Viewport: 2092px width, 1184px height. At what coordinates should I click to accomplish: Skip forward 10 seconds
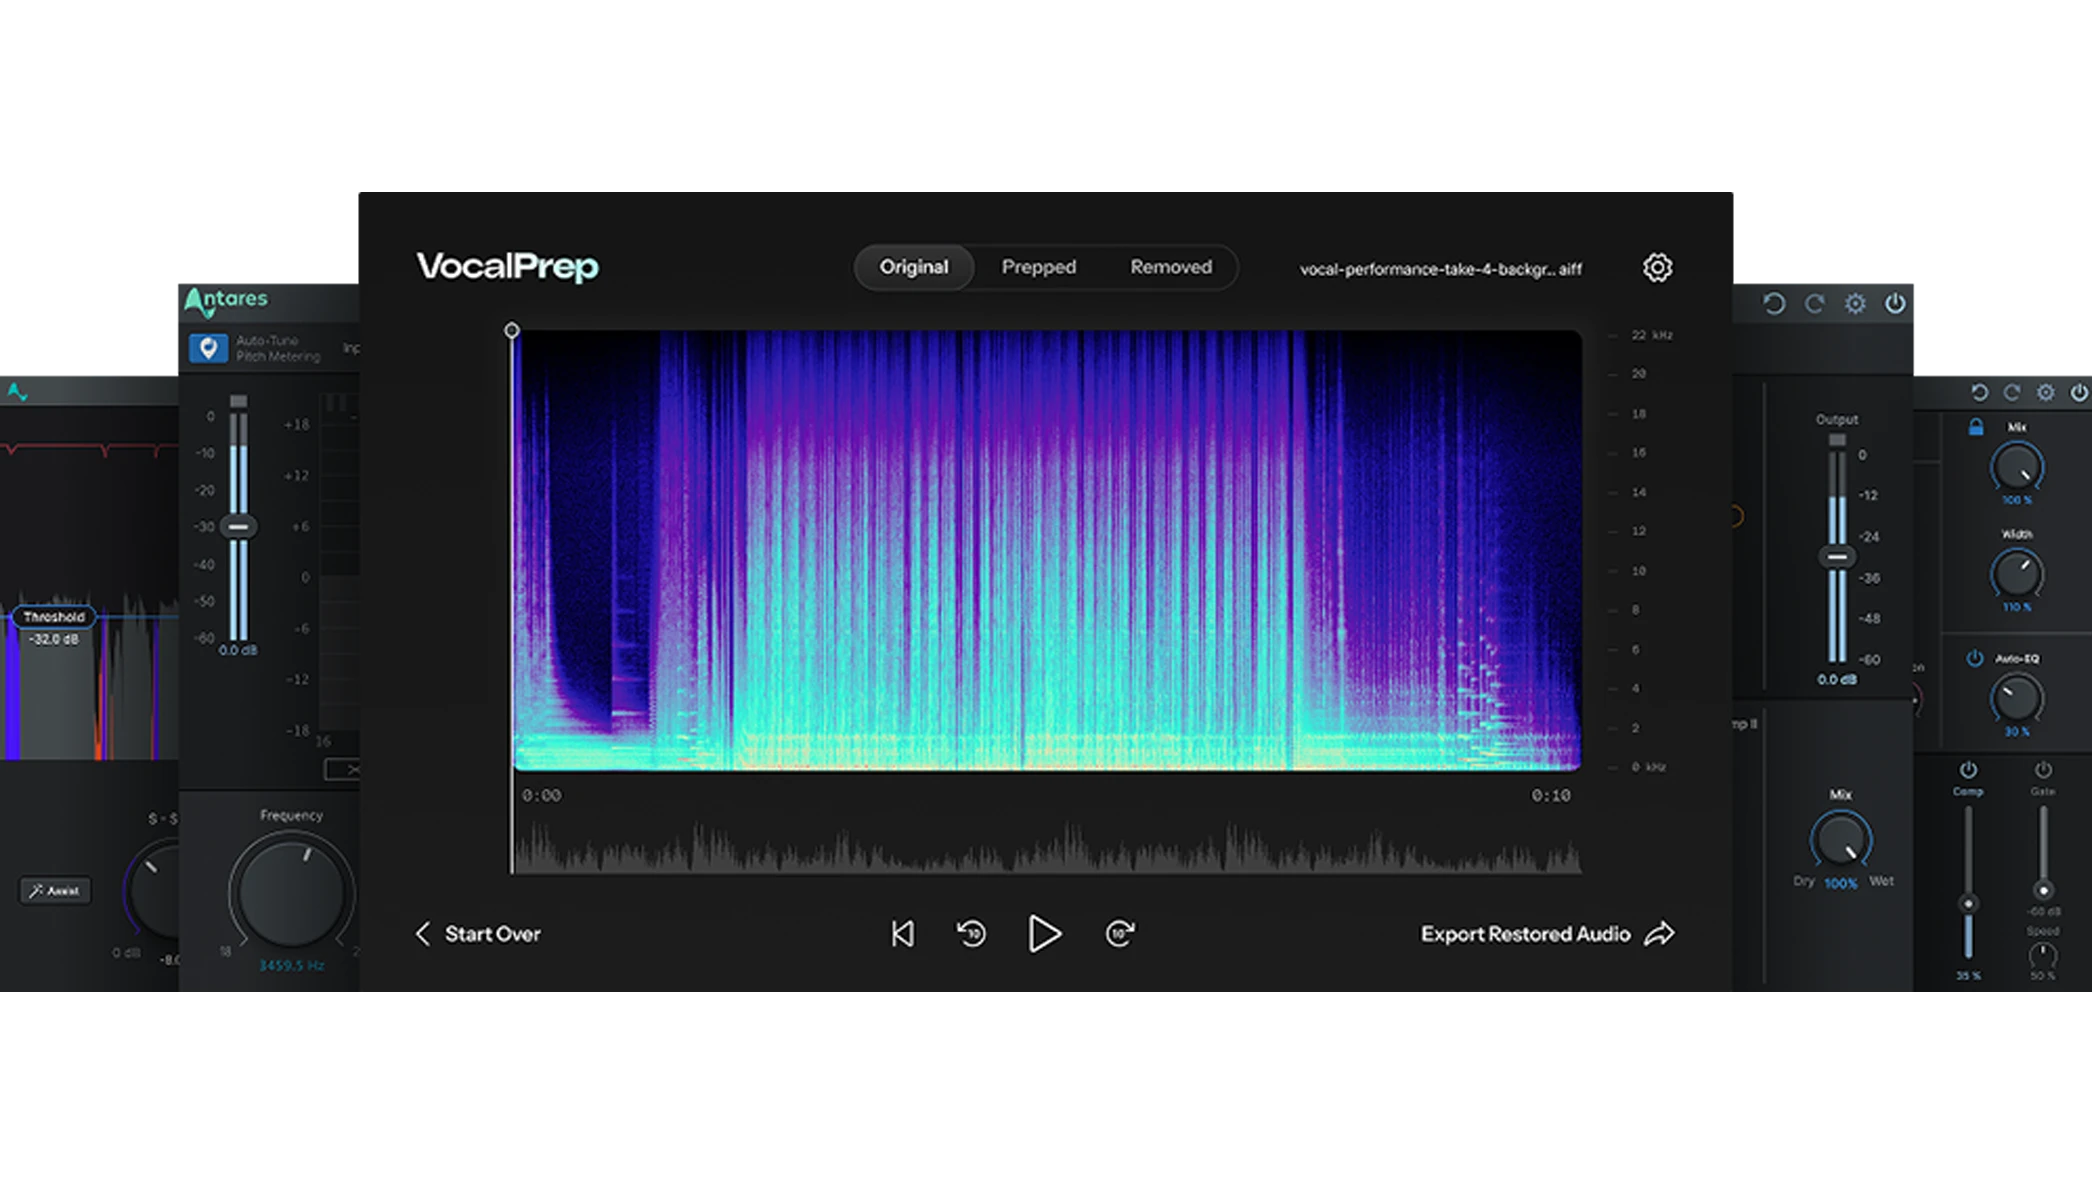[1119, 933]
